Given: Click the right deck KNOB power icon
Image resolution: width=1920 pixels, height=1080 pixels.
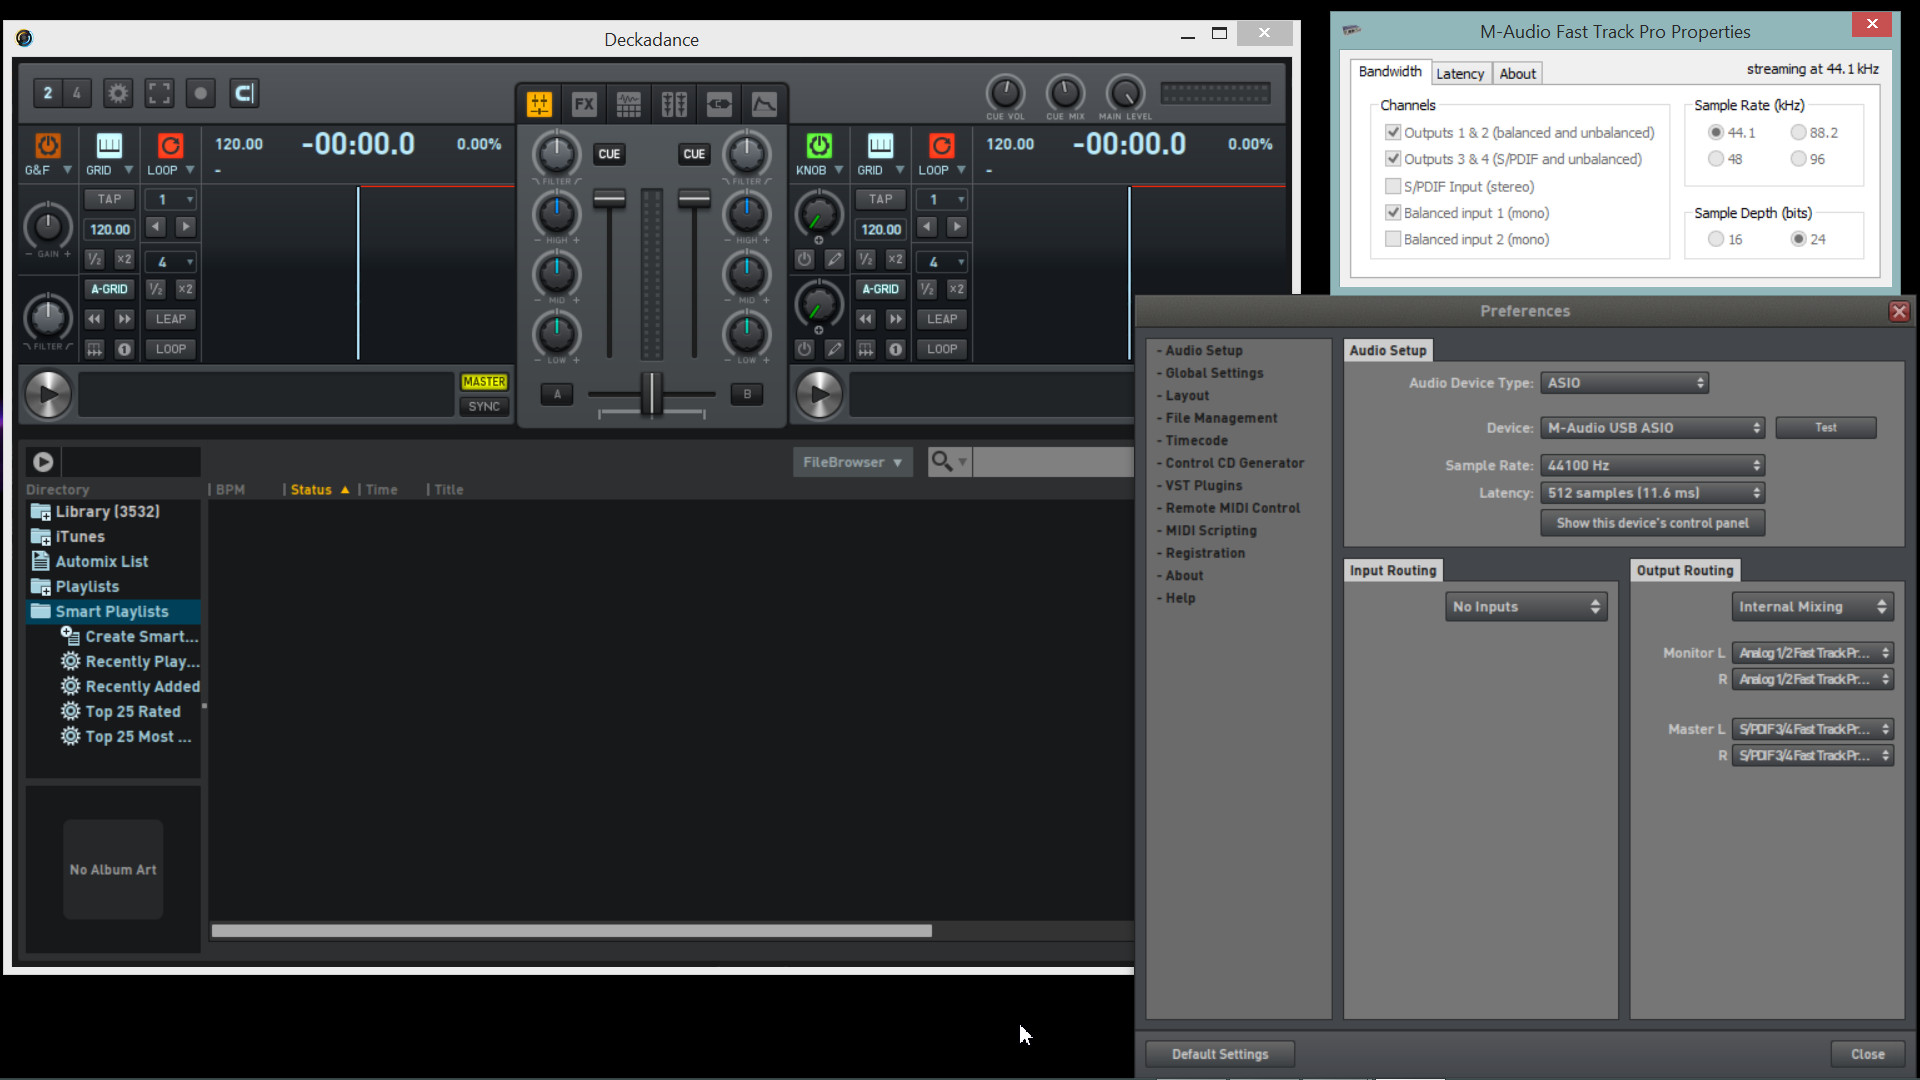Looking at the screenshot, I should point(819,146).
